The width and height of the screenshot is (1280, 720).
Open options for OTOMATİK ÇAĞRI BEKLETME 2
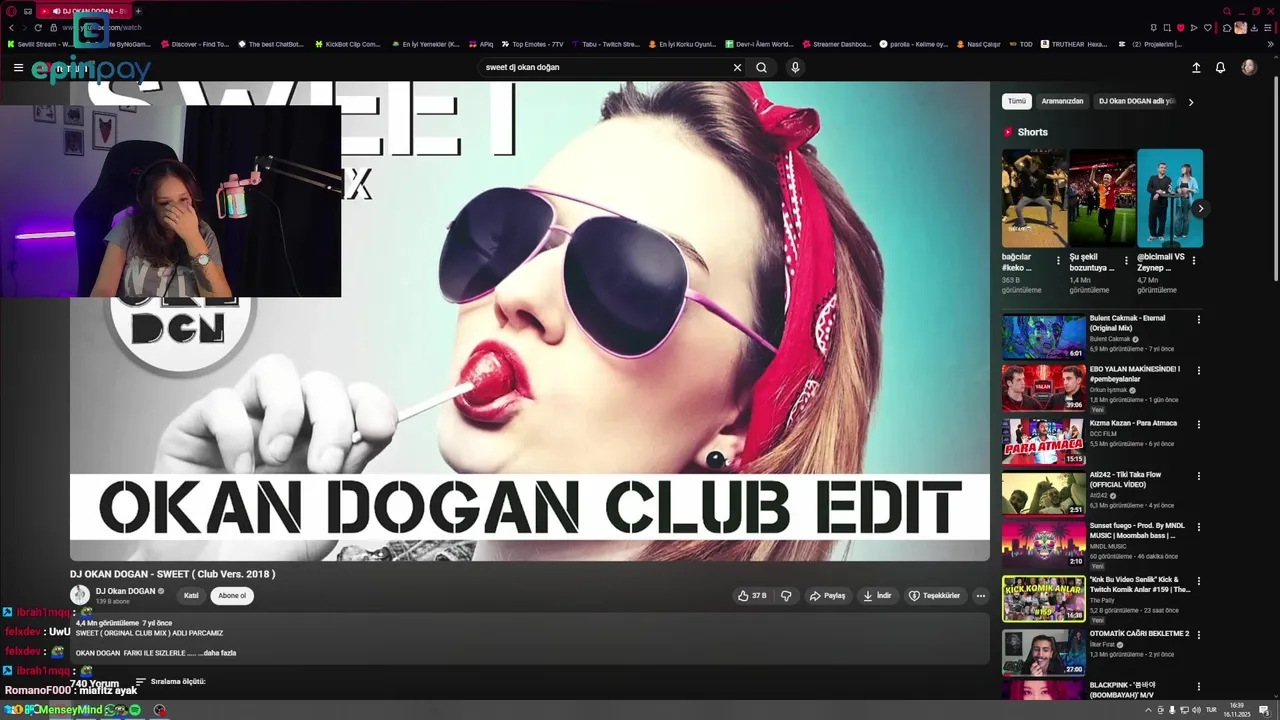(1199, 634)
